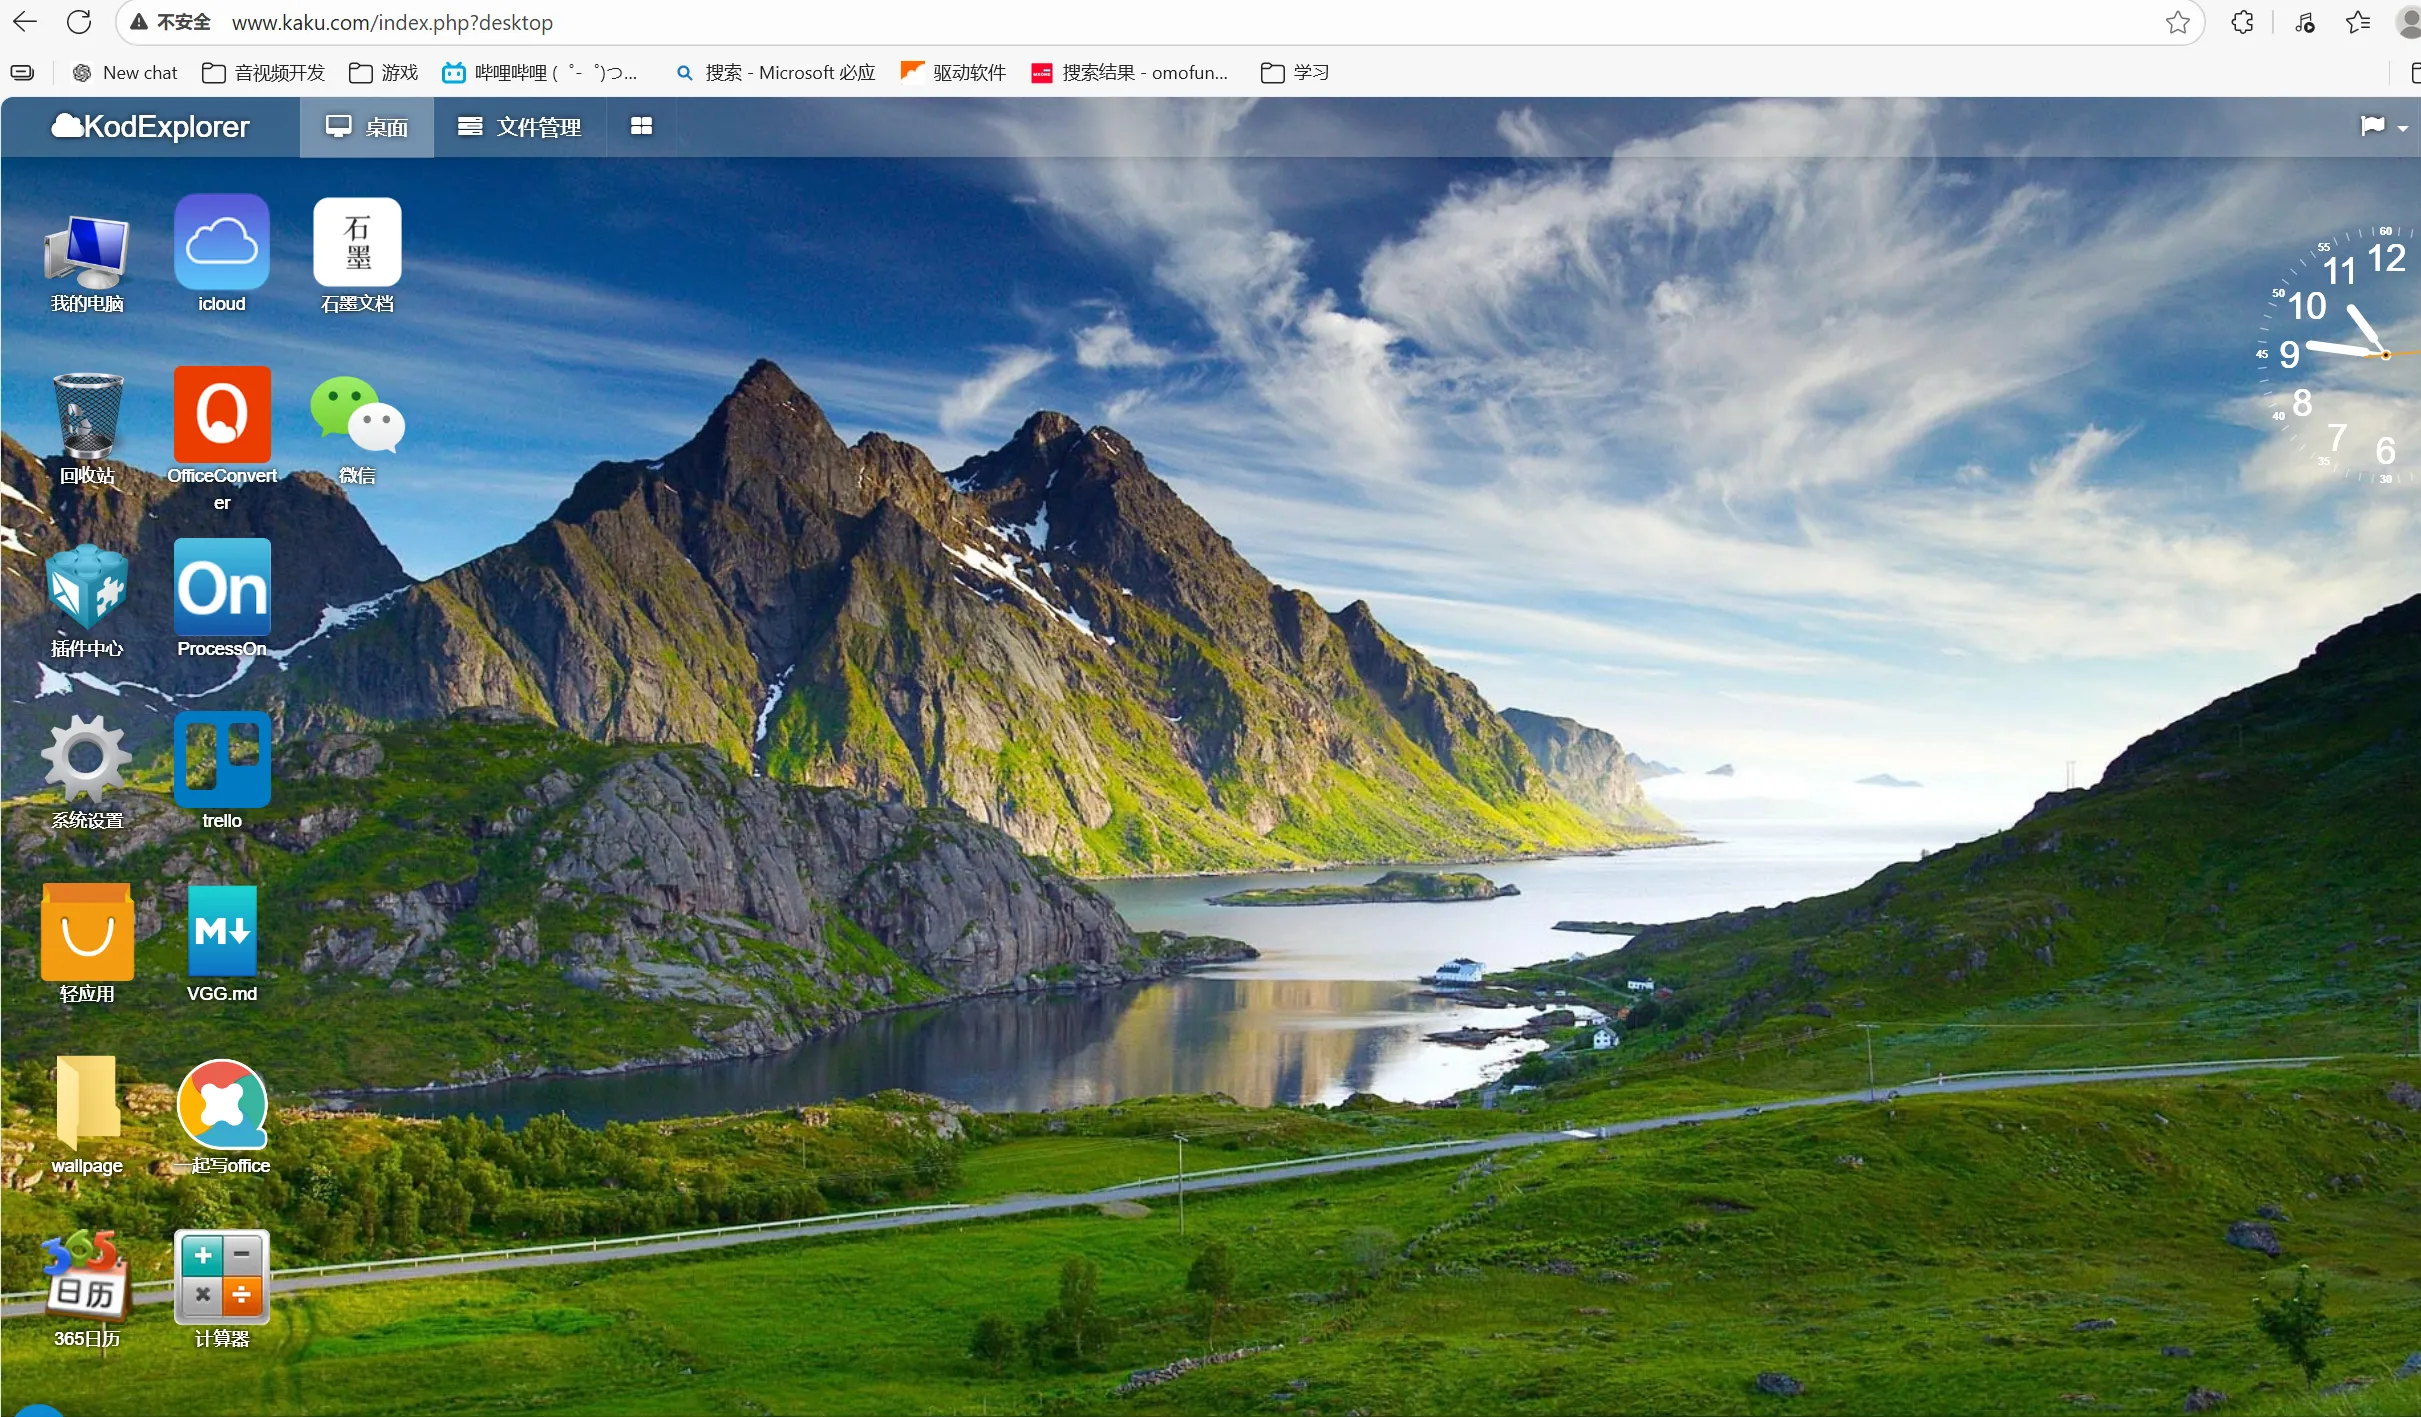Expand the flag dropdown in top bar
This screenshot has height=1417, width=2421.
(x=2384, y=127)
